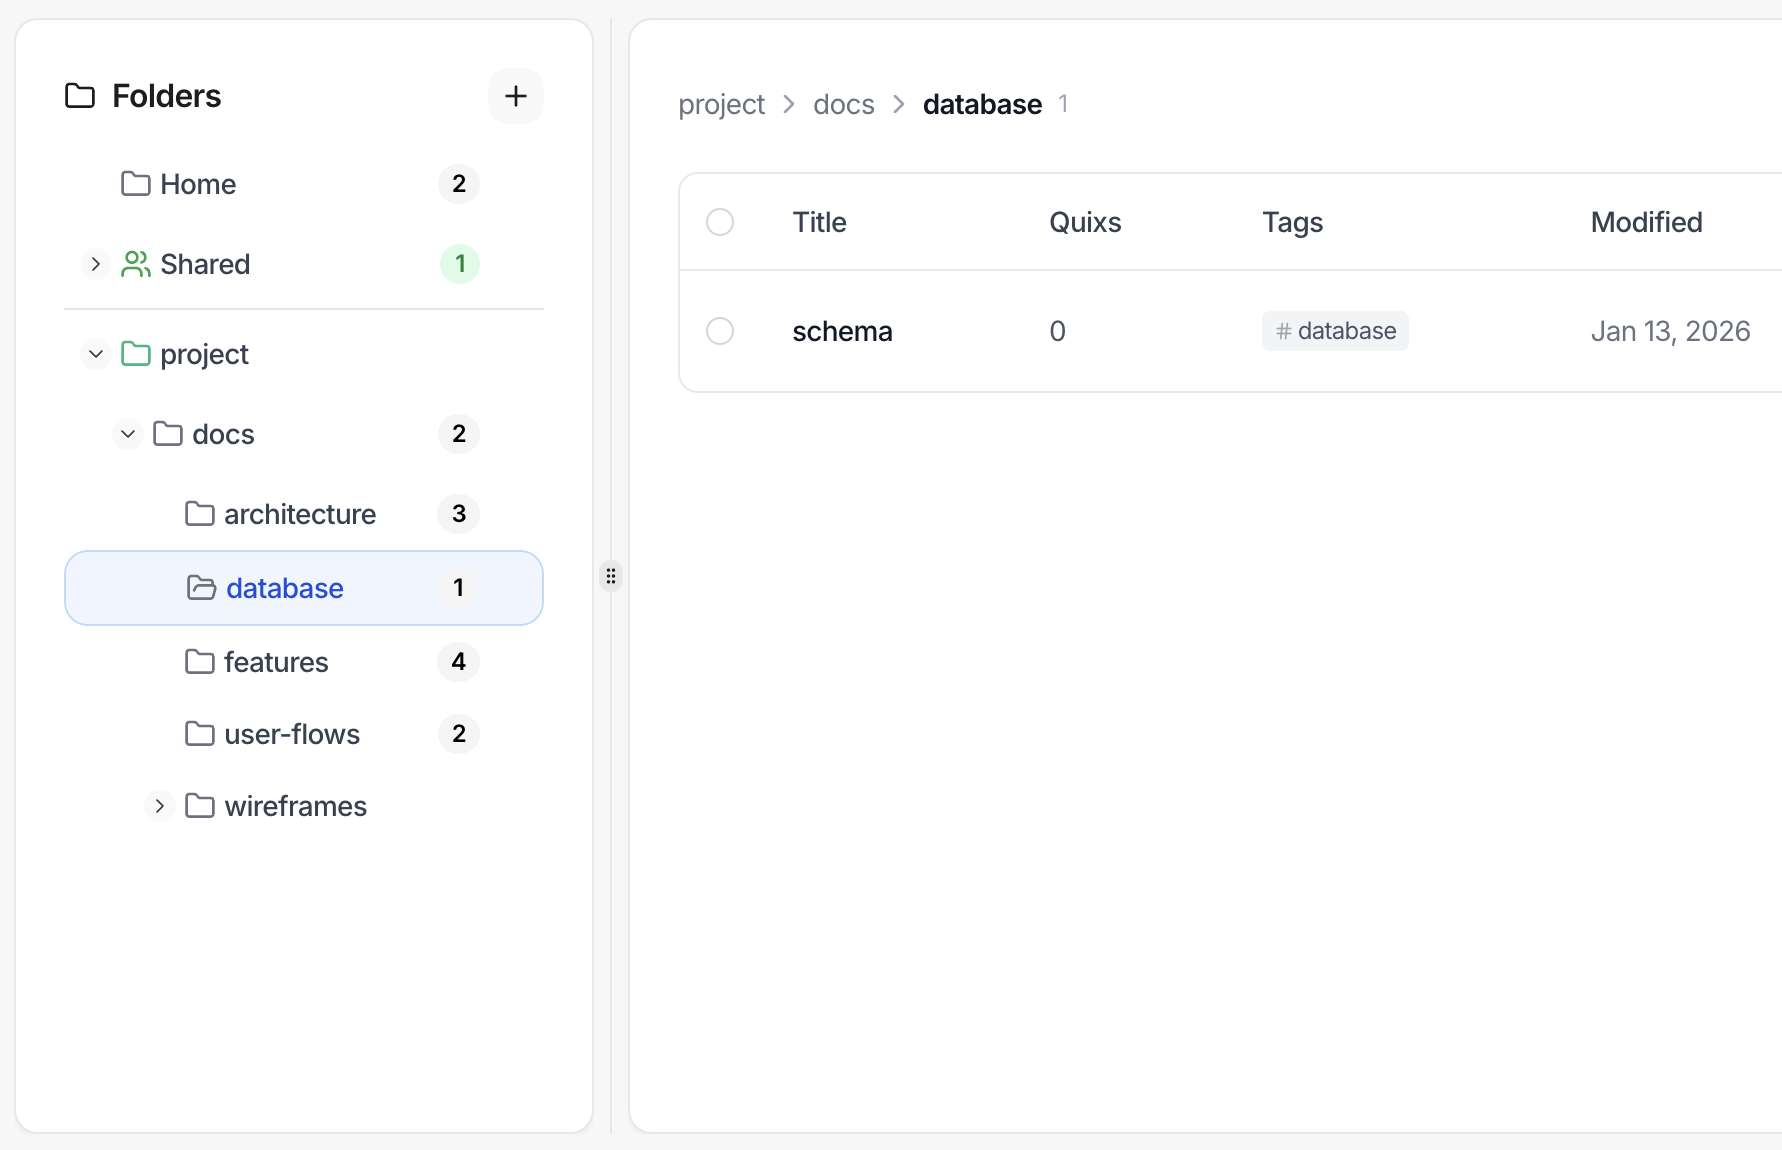Toggle the select-all checkbox in table header
The width and height of the screenshot is (1782, 1150).
point(720,222)
